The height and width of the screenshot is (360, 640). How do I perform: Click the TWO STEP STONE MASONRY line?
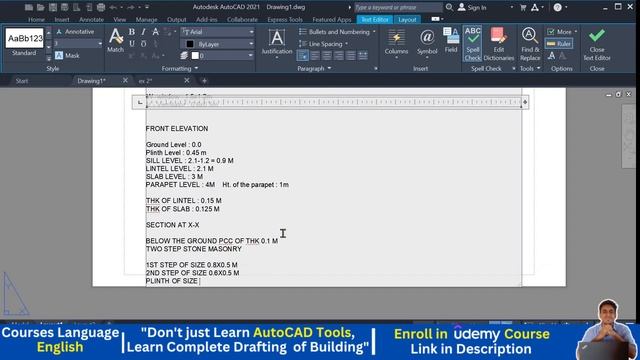tap(194, 249)
